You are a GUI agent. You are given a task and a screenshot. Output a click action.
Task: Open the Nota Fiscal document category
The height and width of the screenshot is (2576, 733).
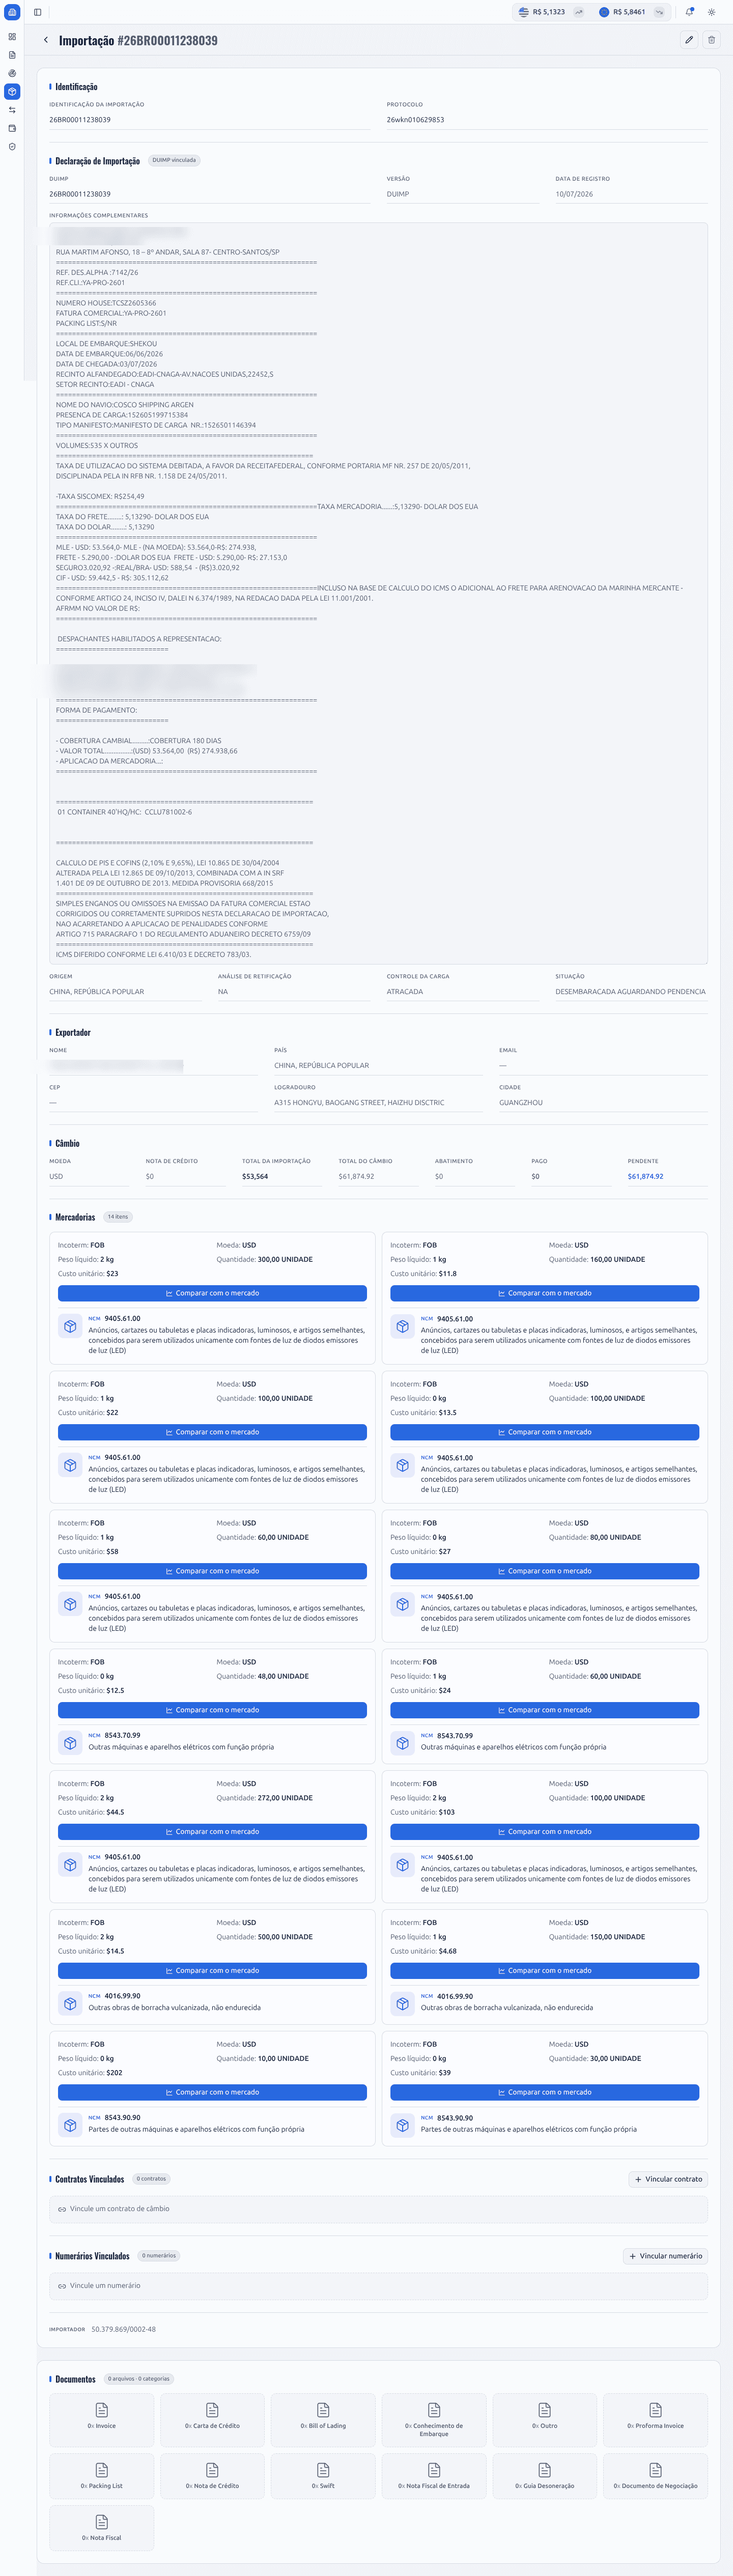click(x=102, y=2528)
